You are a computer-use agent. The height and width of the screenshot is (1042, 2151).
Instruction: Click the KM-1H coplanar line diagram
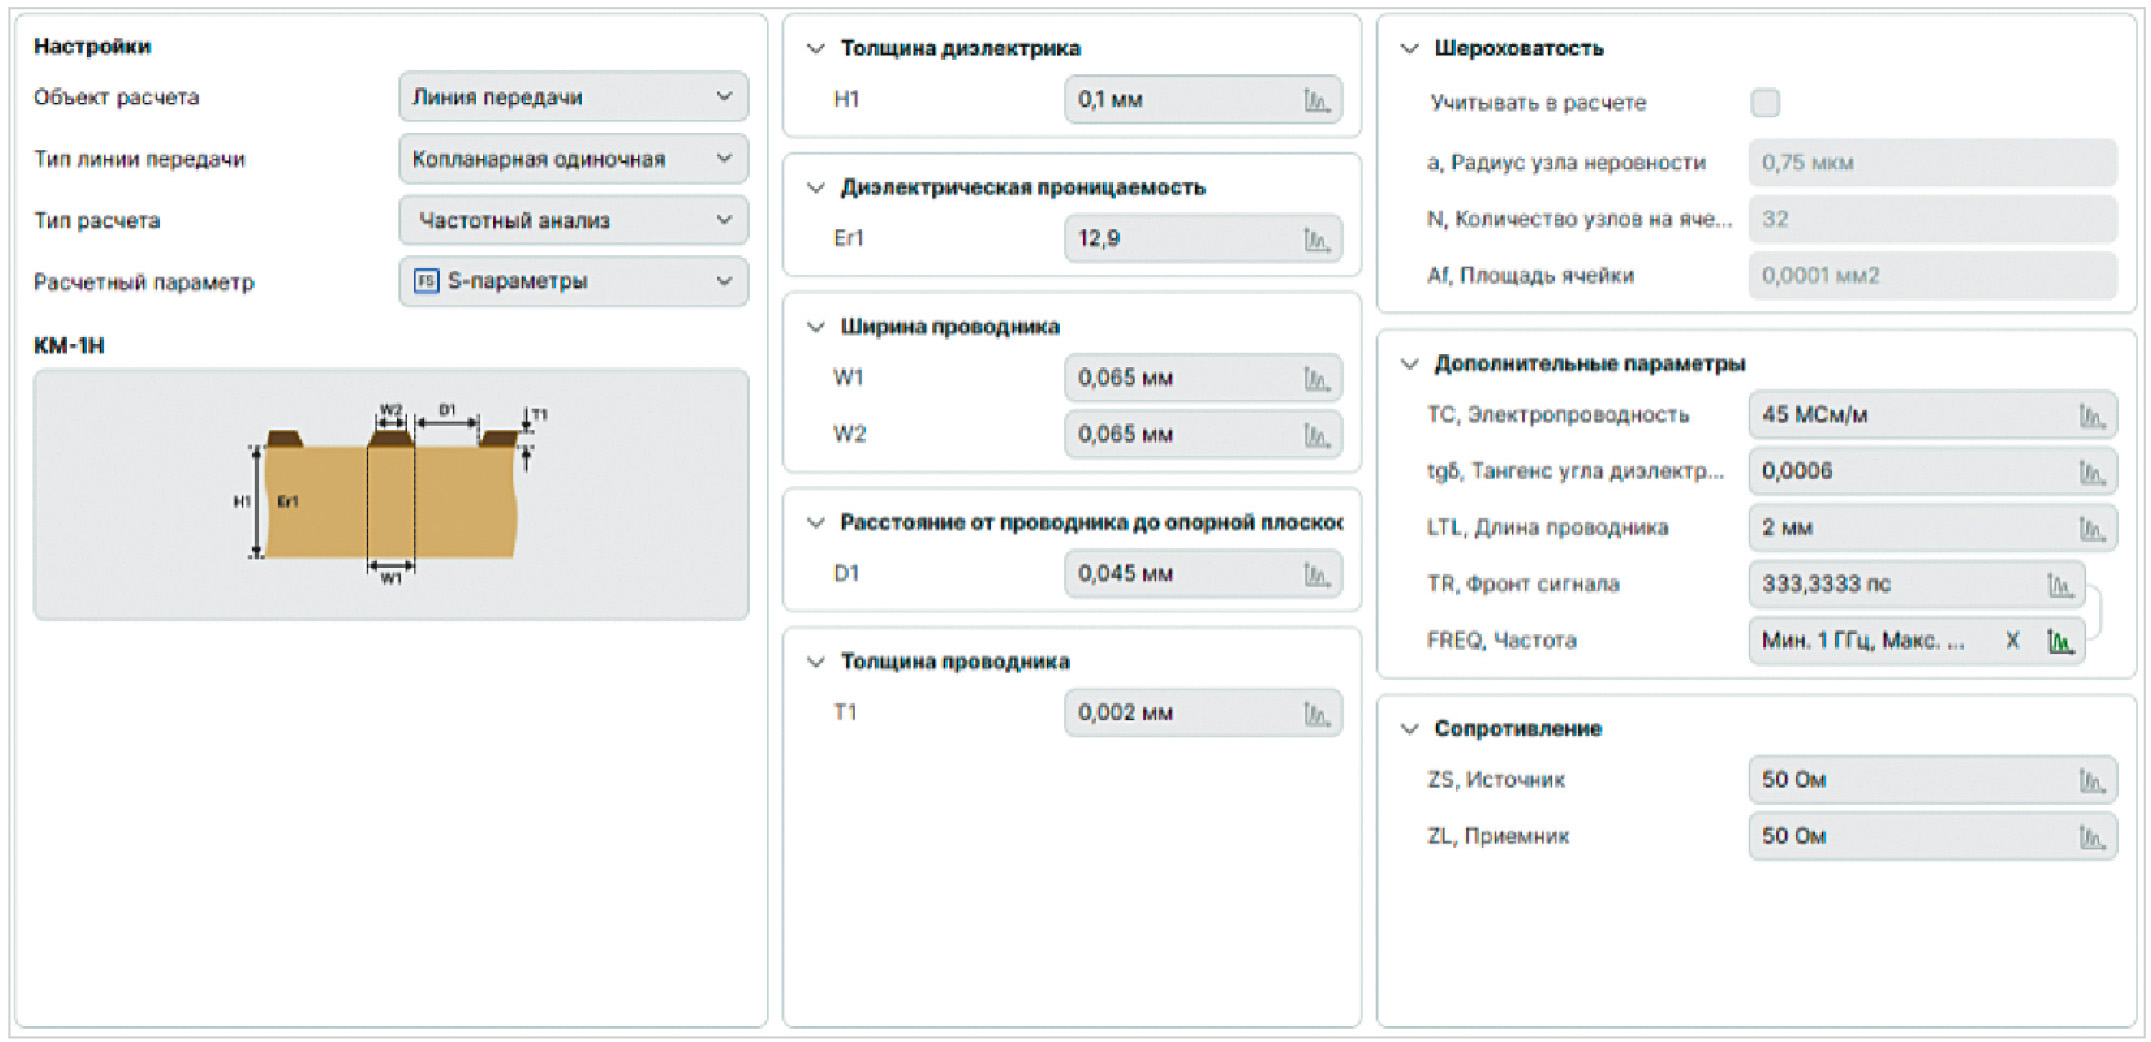pos(391,495)
